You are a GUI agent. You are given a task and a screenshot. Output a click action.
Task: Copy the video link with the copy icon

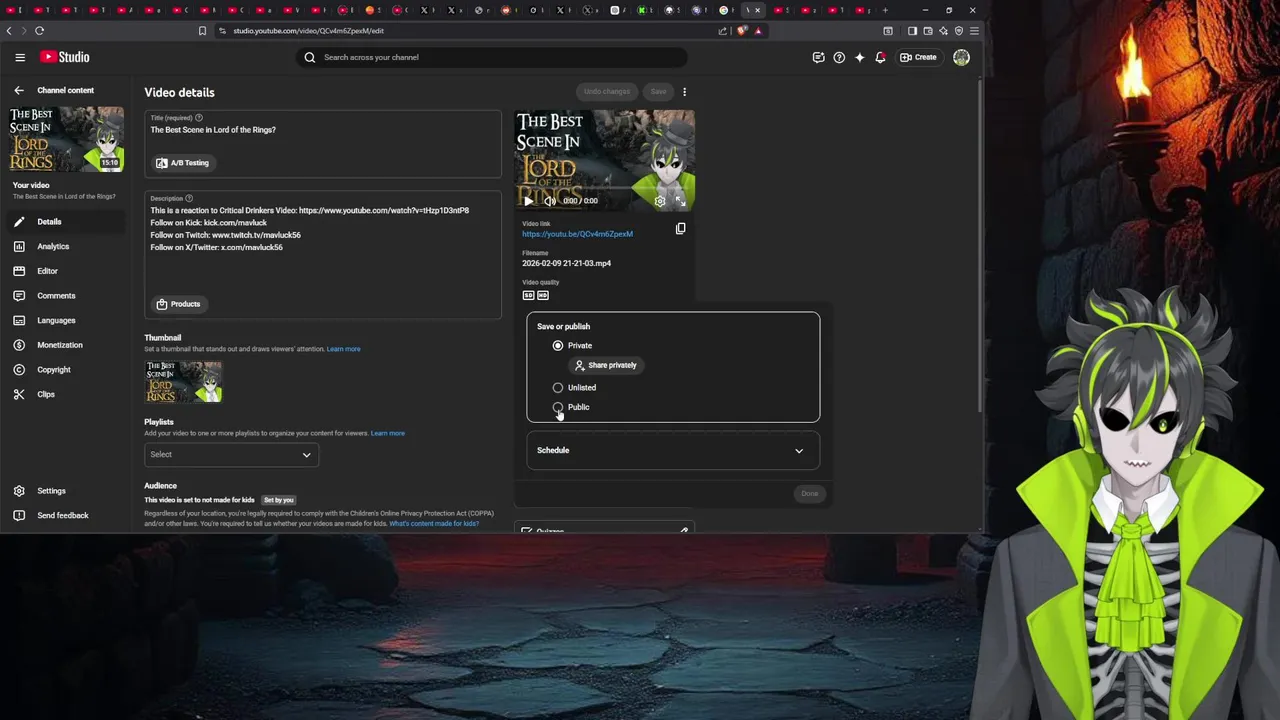point(680,228)
